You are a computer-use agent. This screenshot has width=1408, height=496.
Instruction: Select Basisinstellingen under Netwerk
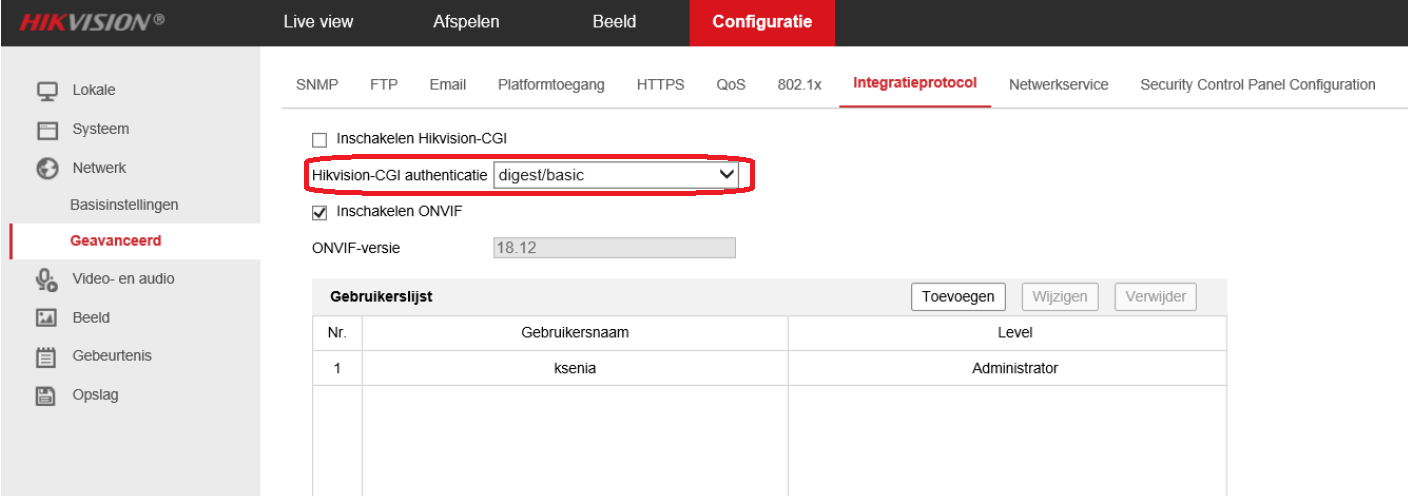pos(124,204)
